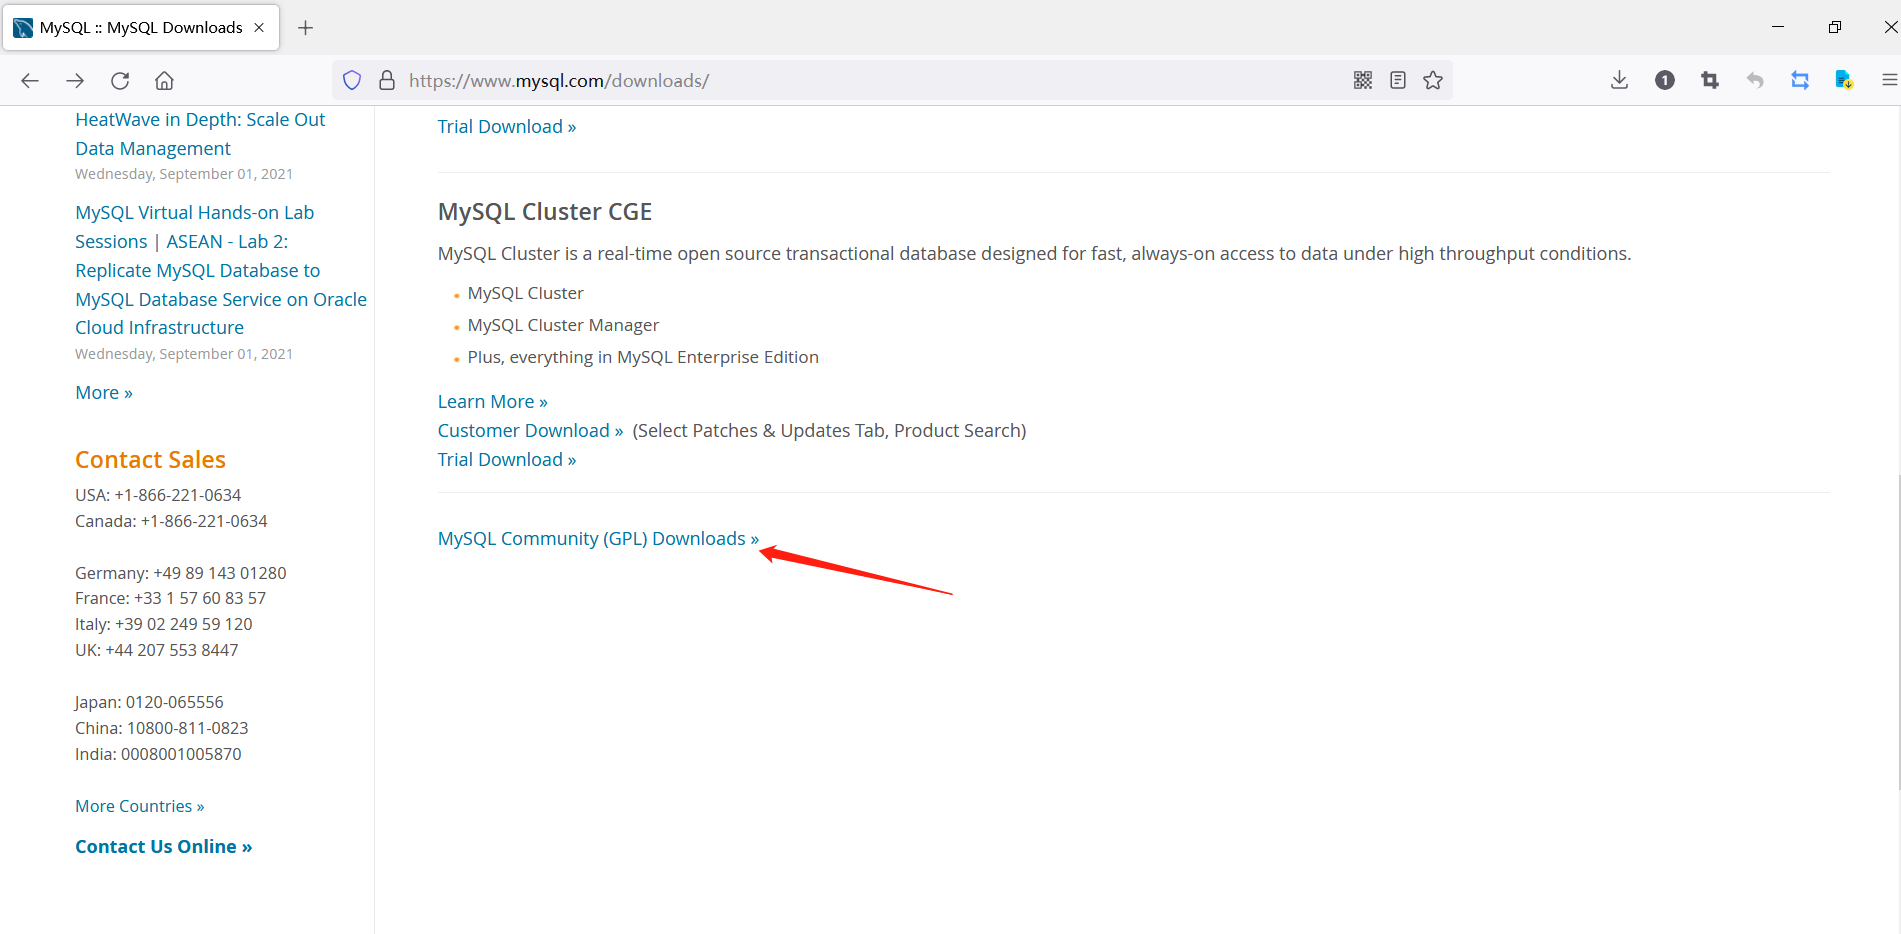Generate QR code for this page
Screen dimensions: 1901x934
tap(1363, 81)
